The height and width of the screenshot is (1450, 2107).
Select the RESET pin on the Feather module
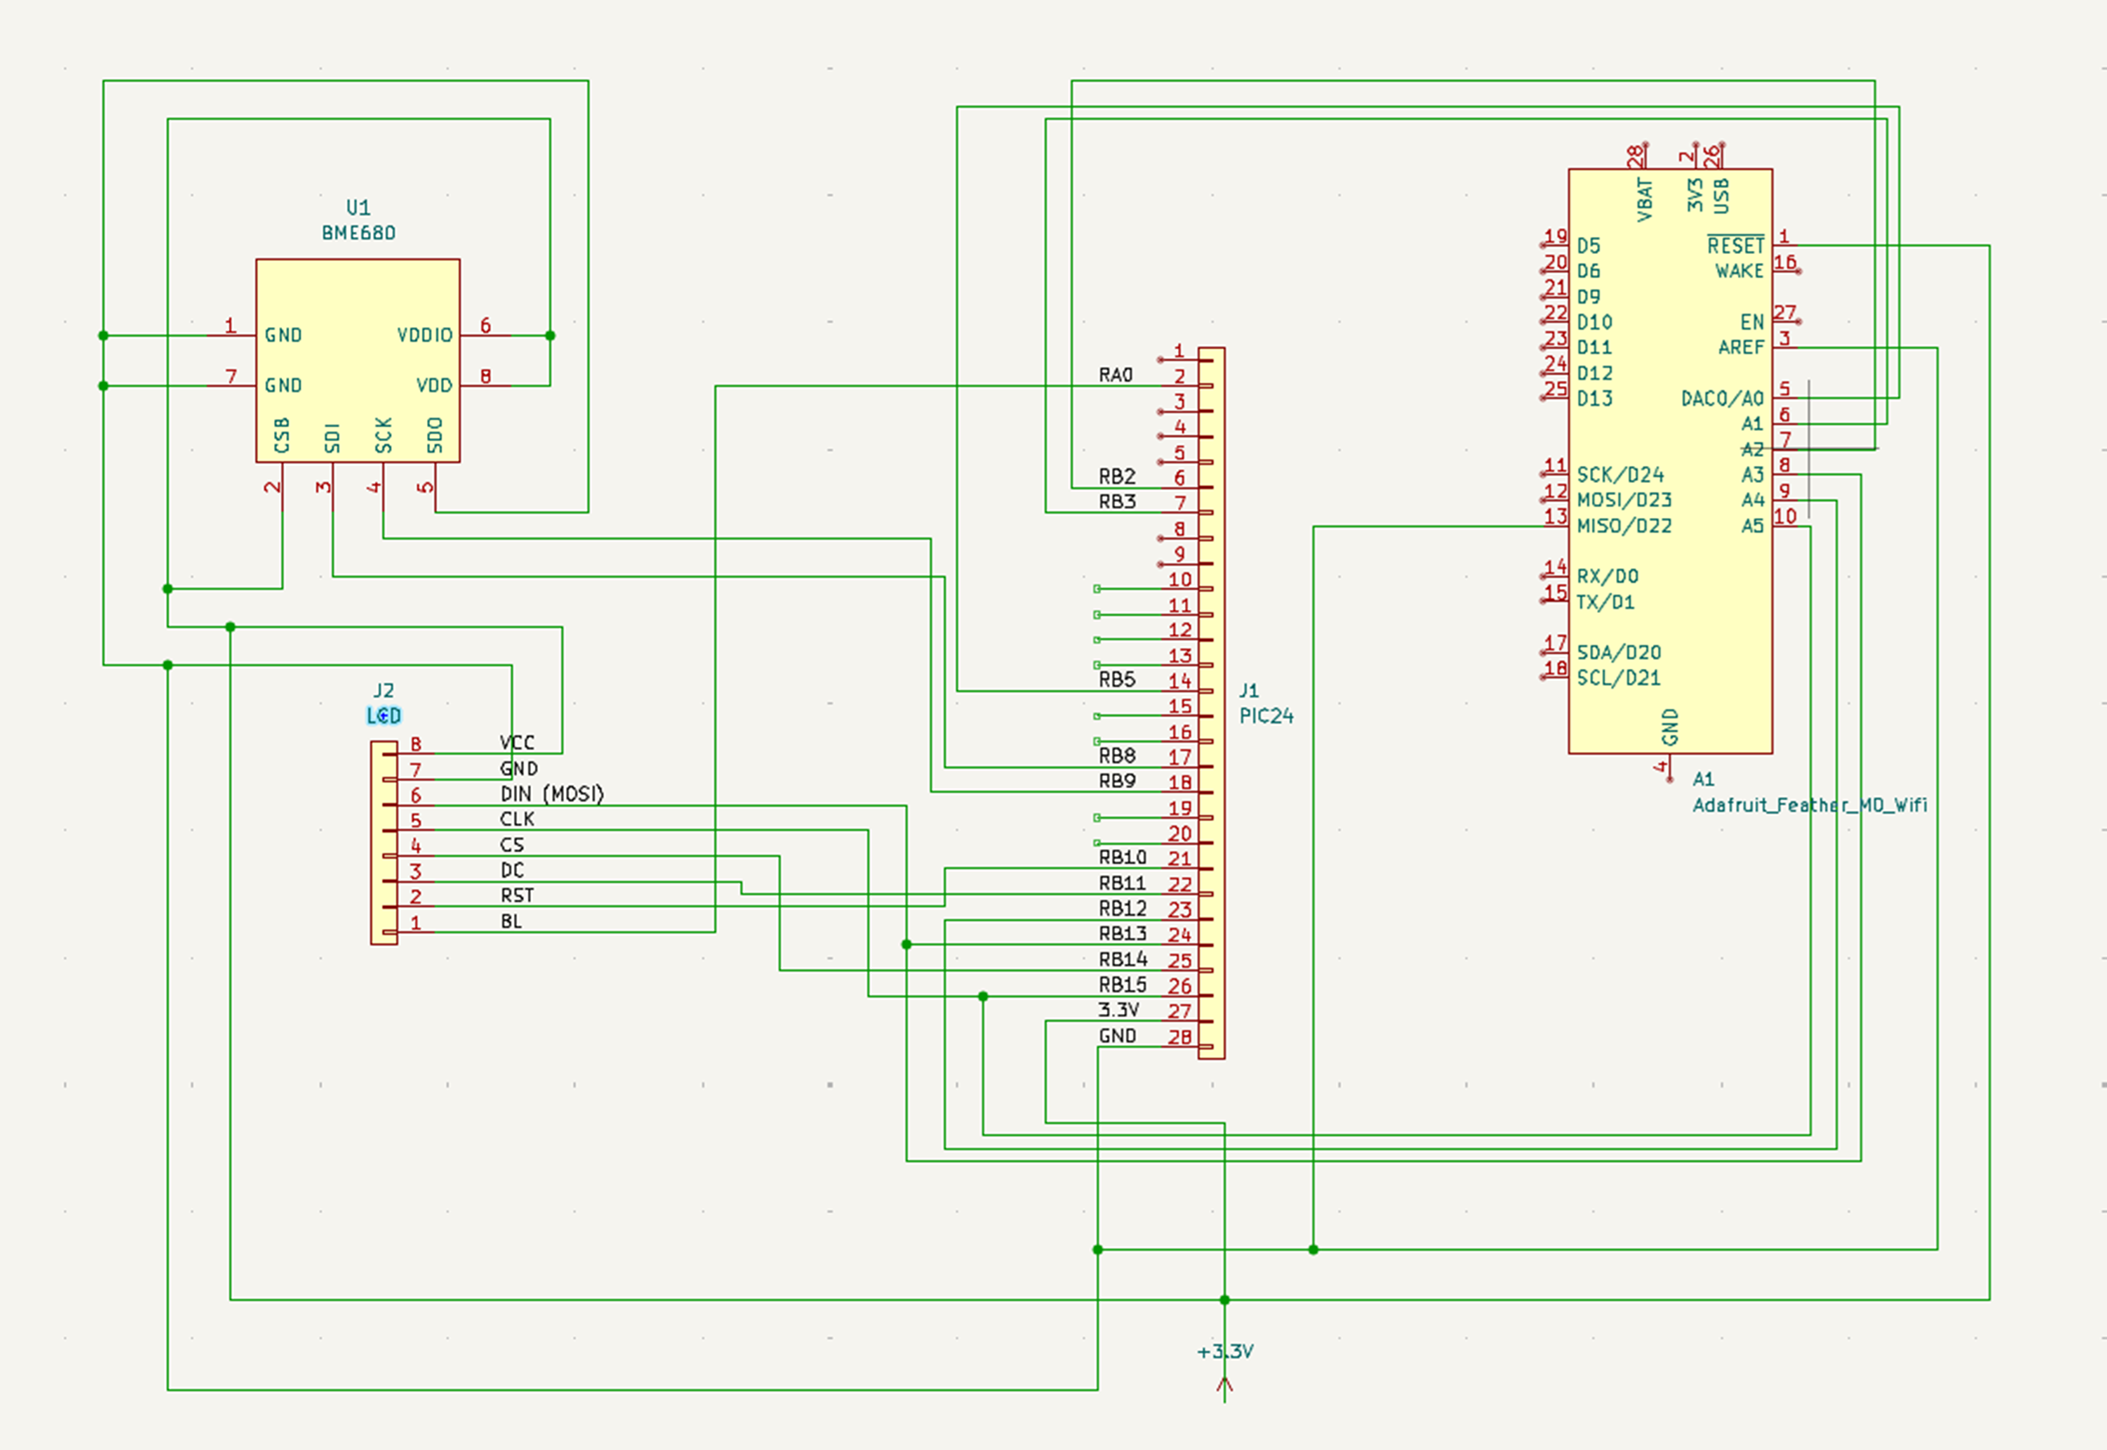[1737, 243]
